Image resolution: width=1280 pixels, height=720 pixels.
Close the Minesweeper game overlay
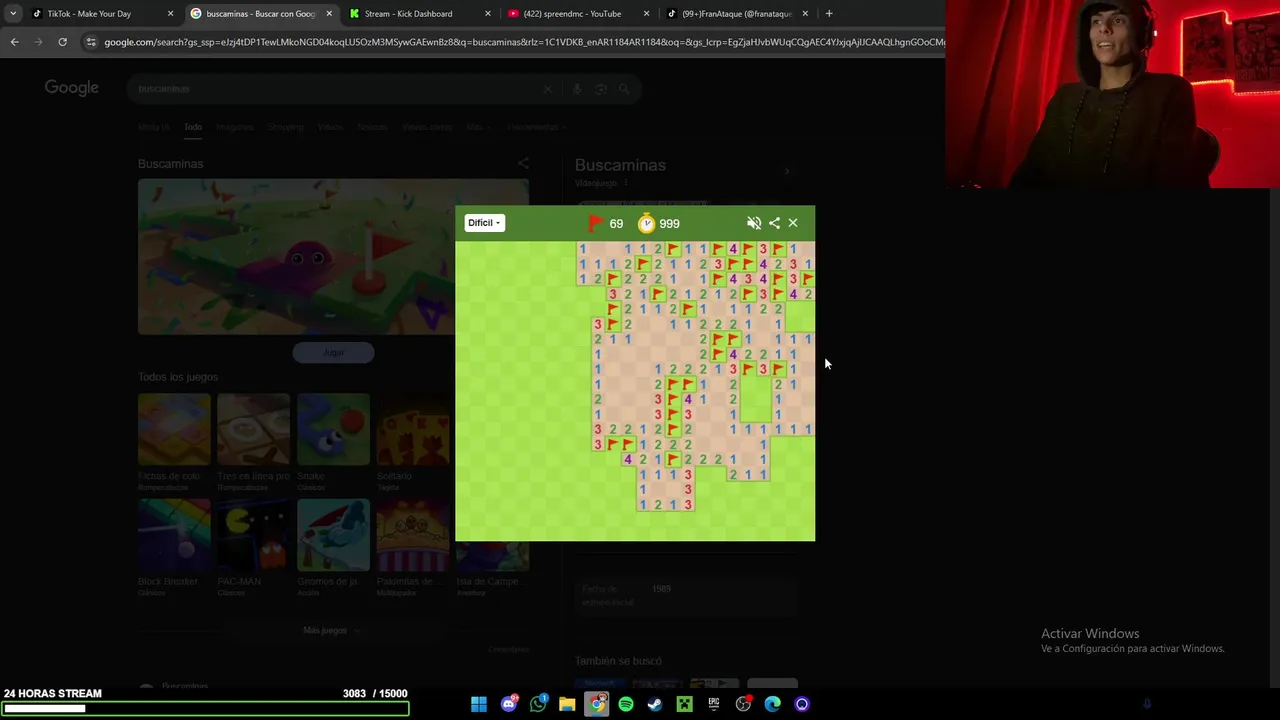click(x=793, y=223)
